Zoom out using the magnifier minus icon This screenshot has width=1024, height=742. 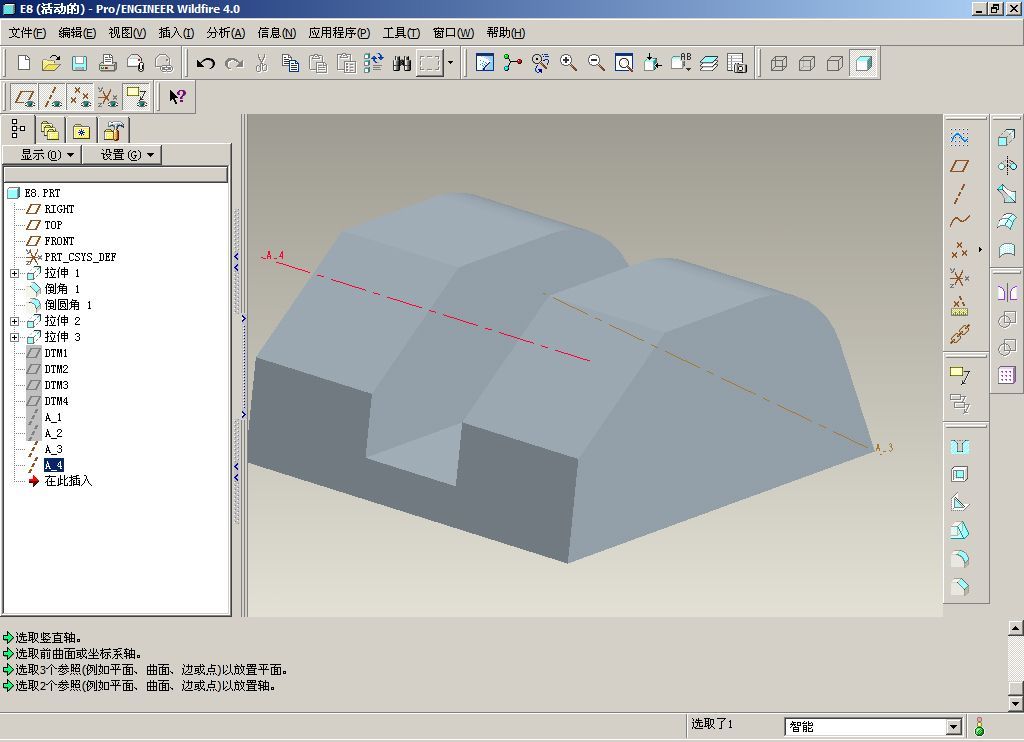[596, 63]
